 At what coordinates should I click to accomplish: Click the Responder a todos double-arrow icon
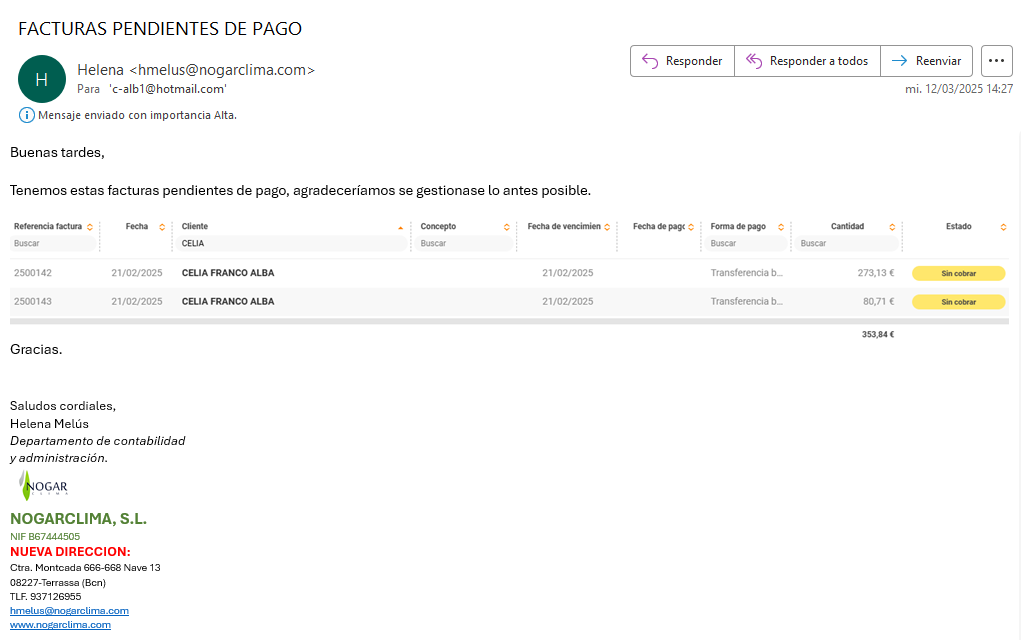pos(754,61)
